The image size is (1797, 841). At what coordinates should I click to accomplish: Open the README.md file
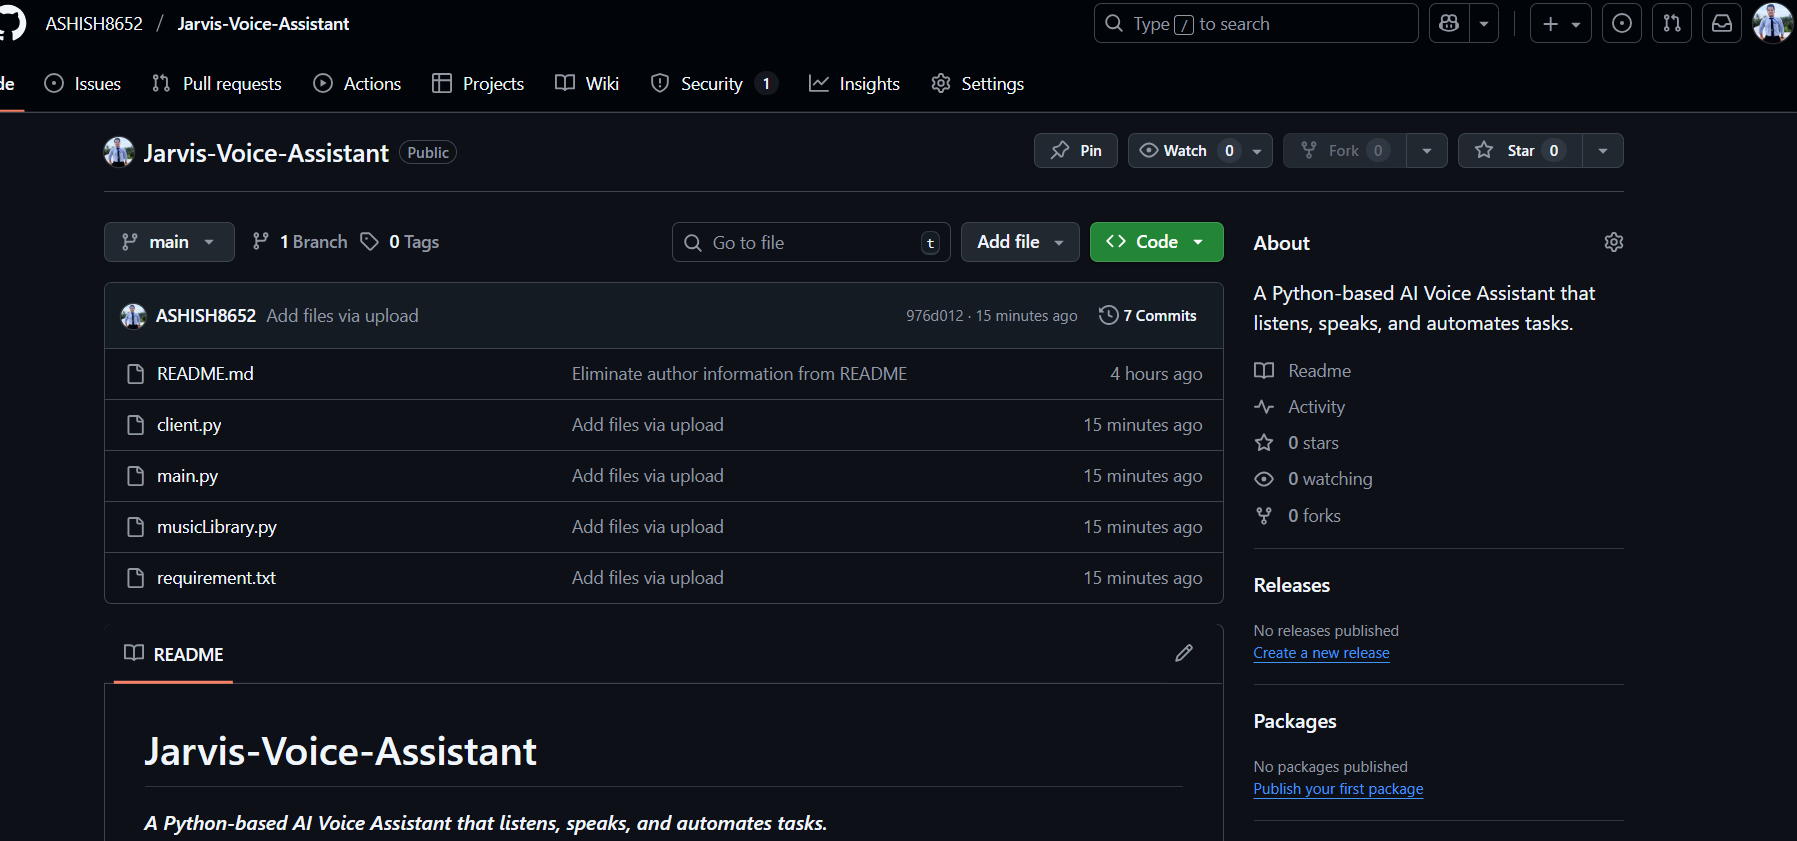click(x=205, y=374)
